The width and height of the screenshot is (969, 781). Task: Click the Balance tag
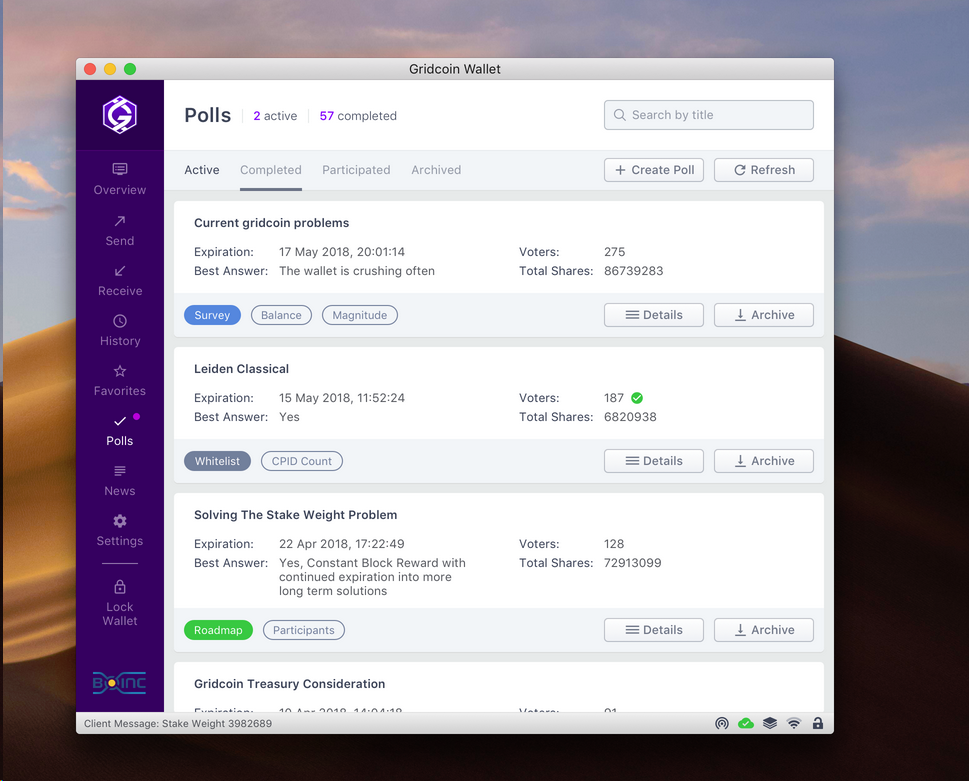pyautogui.click(x=281, y=315)
